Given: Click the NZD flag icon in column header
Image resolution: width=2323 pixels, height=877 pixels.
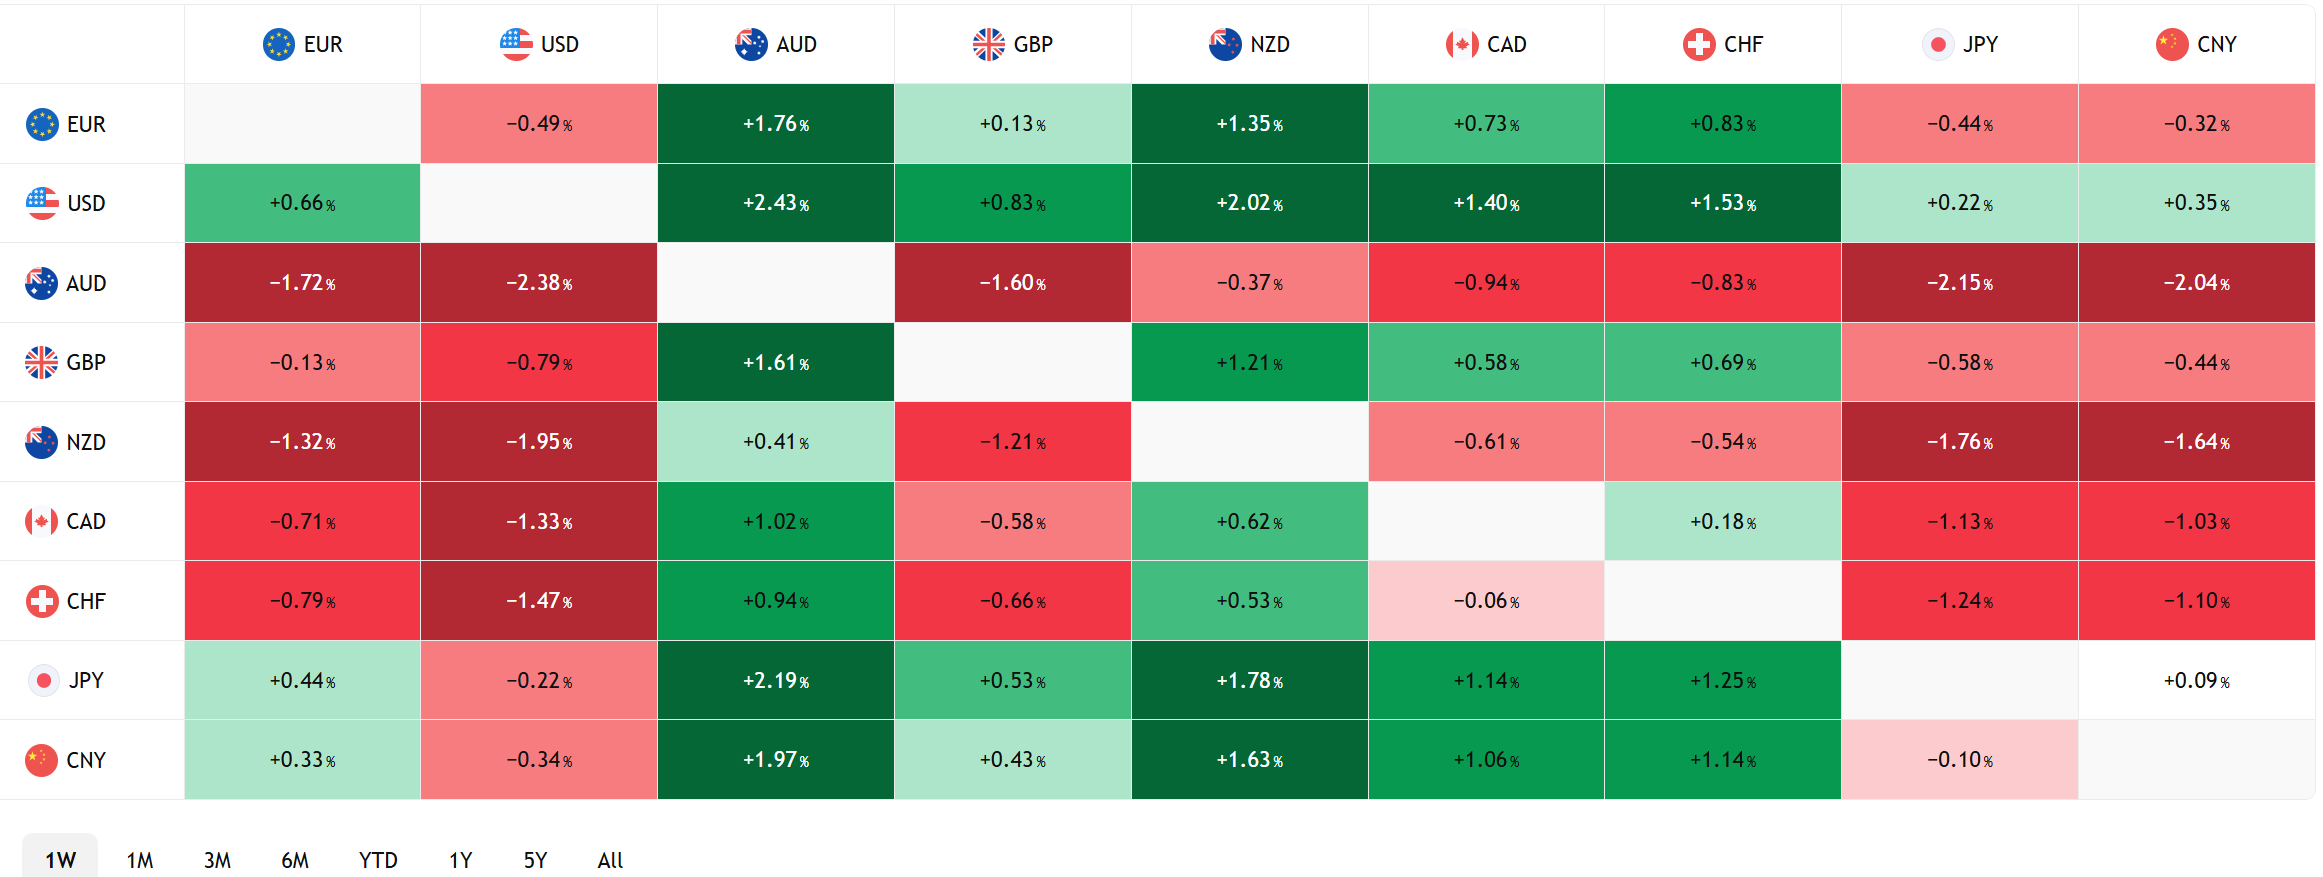Looking at the screenshot, I should coord(1225,44).
